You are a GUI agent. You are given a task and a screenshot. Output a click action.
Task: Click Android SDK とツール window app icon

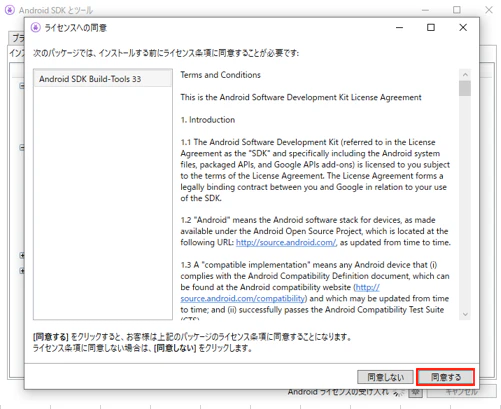[10, 10]
